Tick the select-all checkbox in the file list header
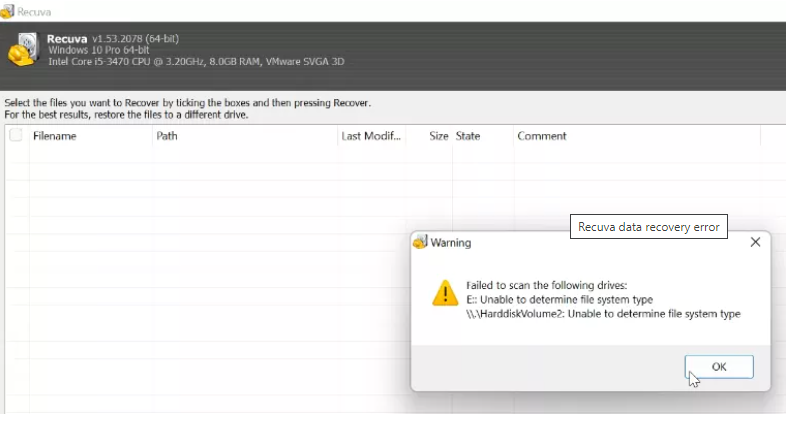Viewport: 794px width, 426px height. click(16, 136)
